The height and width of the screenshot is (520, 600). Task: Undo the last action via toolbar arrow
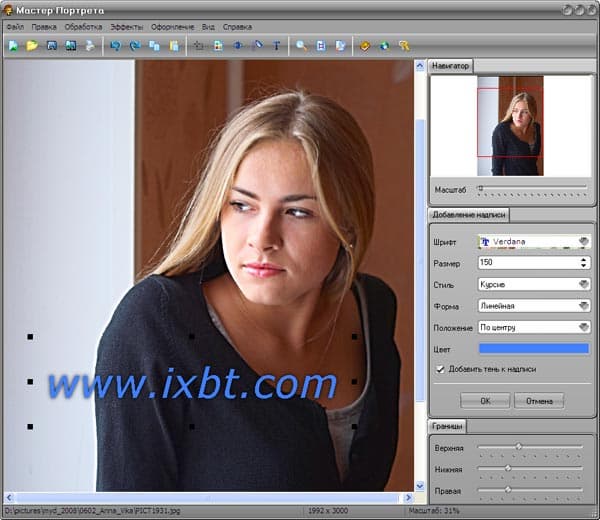[x=115, y=46]
